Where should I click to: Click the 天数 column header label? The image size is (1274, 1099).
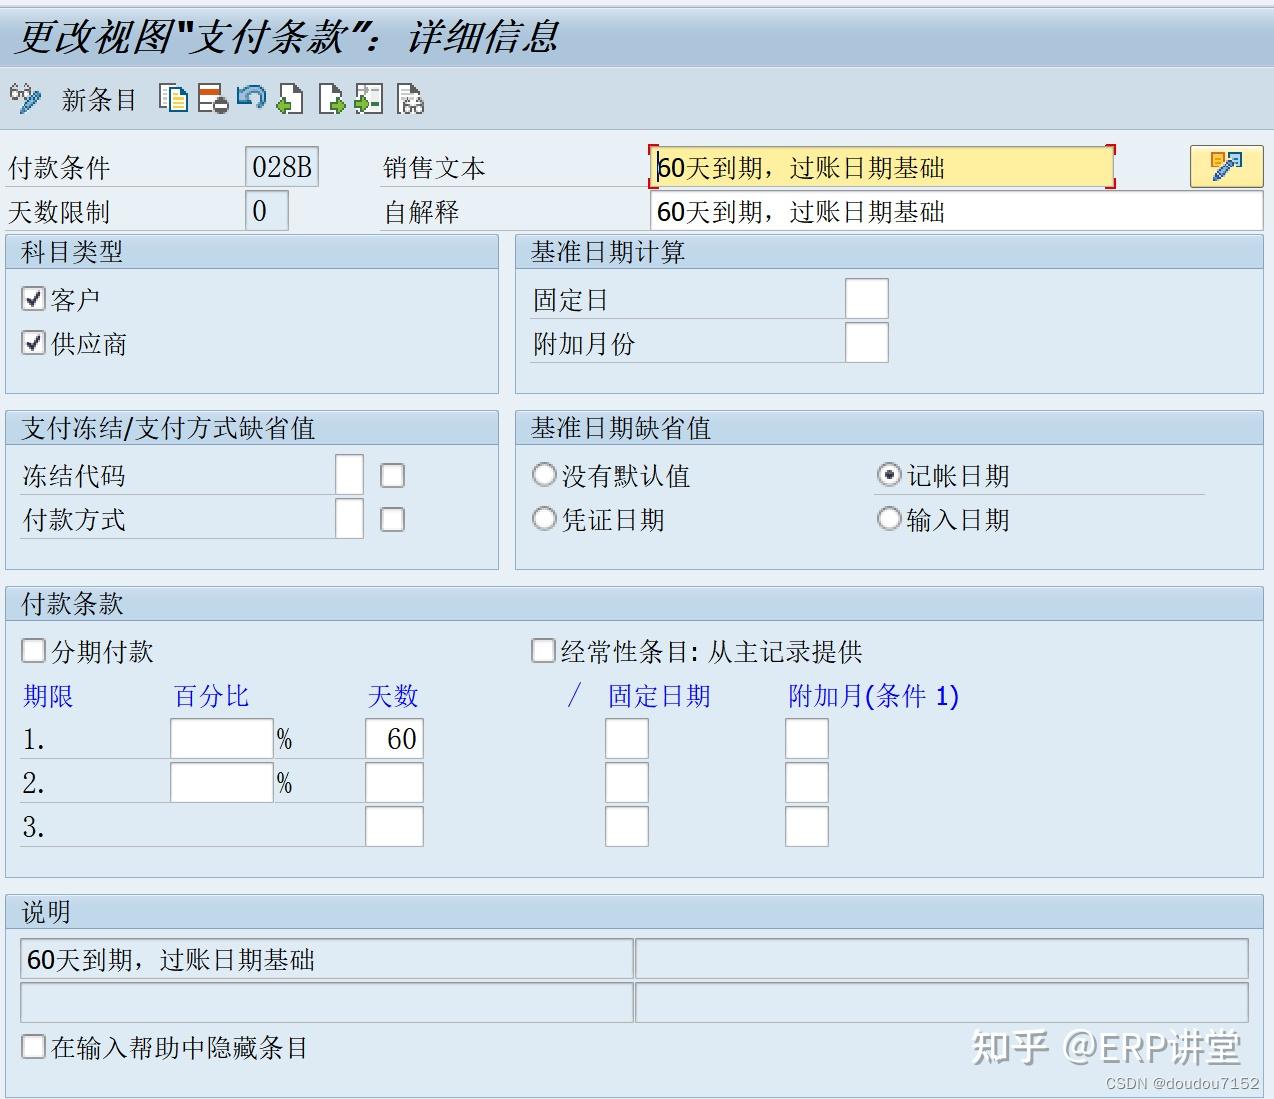tap(393, 695)
